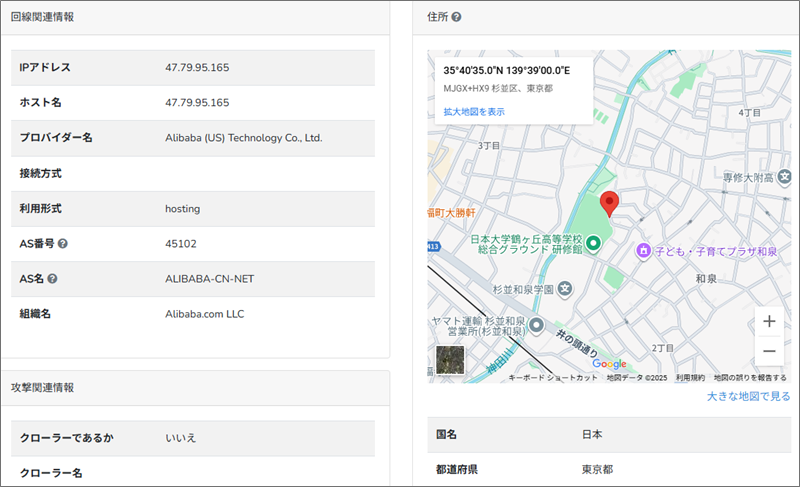
Task: Open the 拡大地図を表示 link
Action: pos(474,112)
